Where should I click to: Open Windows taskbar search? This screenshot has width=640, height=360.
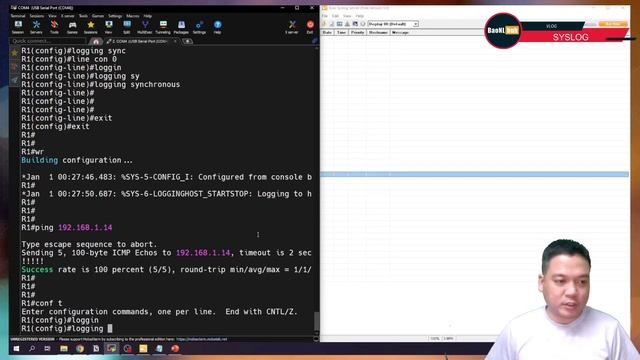point(32,349)
